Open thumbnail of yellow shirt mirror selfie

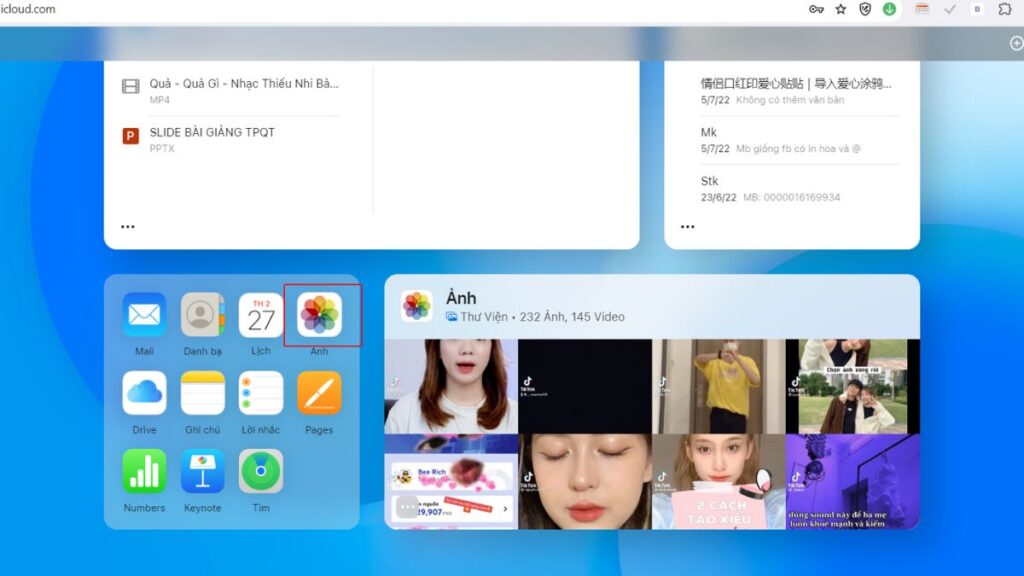pyautogui.click(x=719, y=387)
